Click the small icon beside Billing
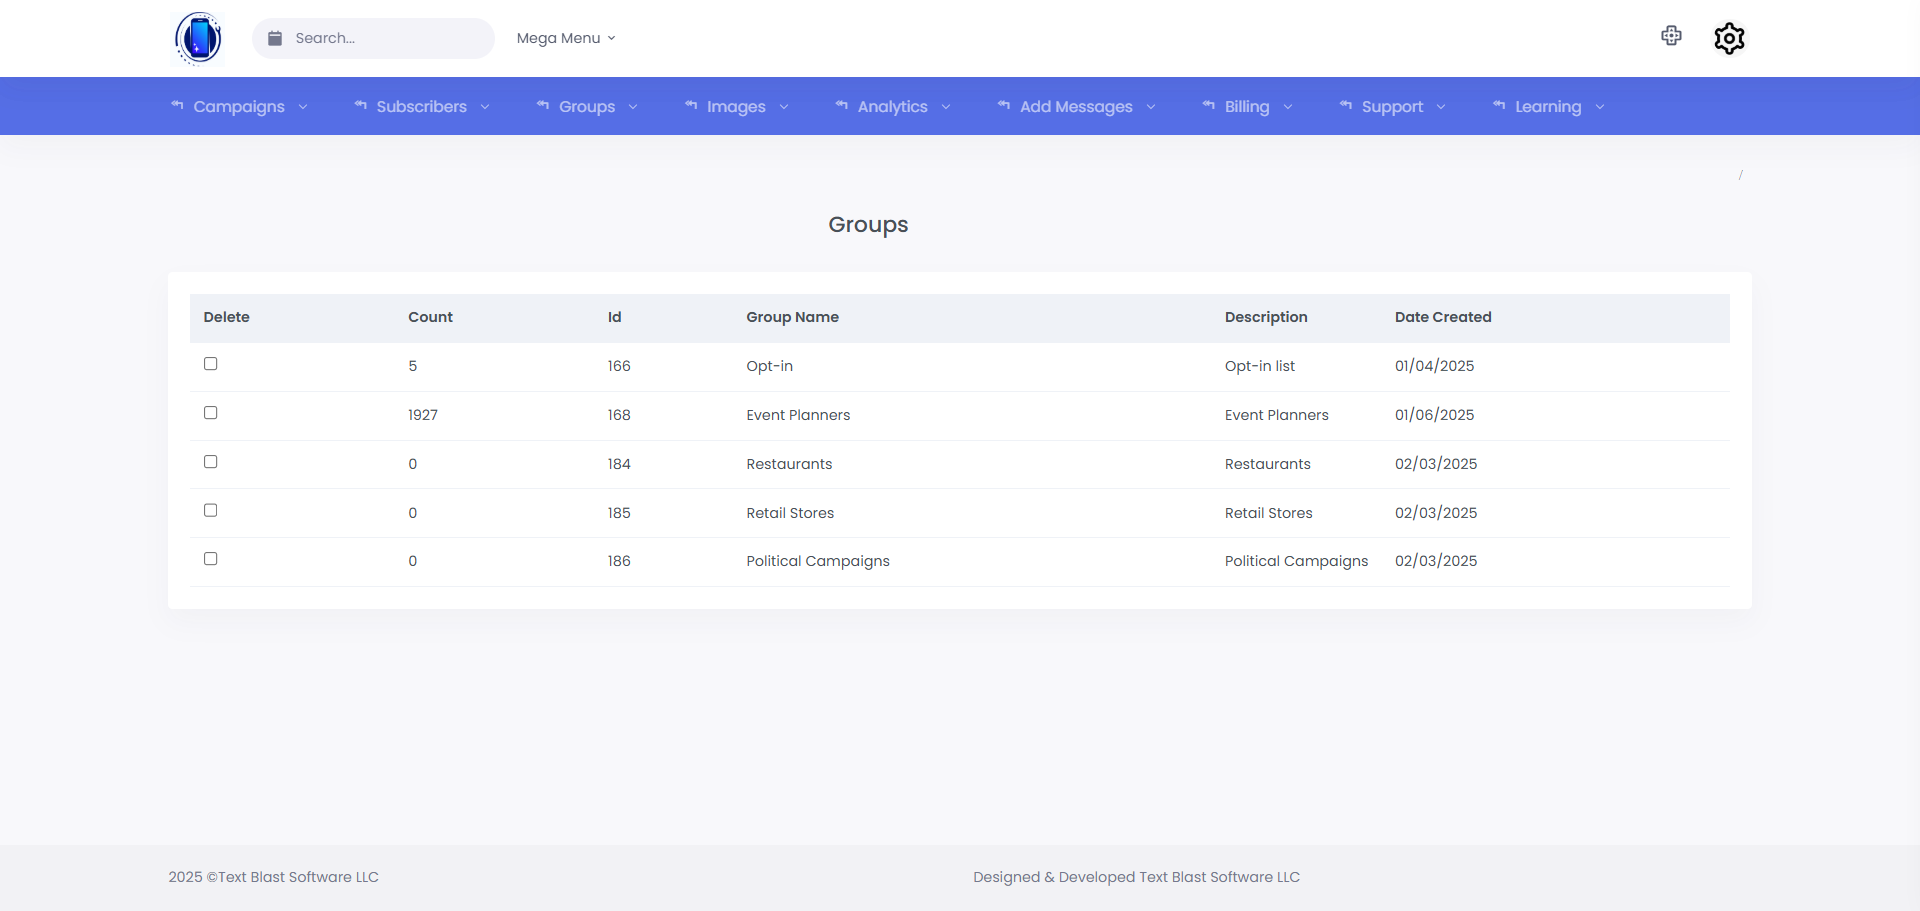Viewport: 1920px width, 911px height. click(1209, 105)
